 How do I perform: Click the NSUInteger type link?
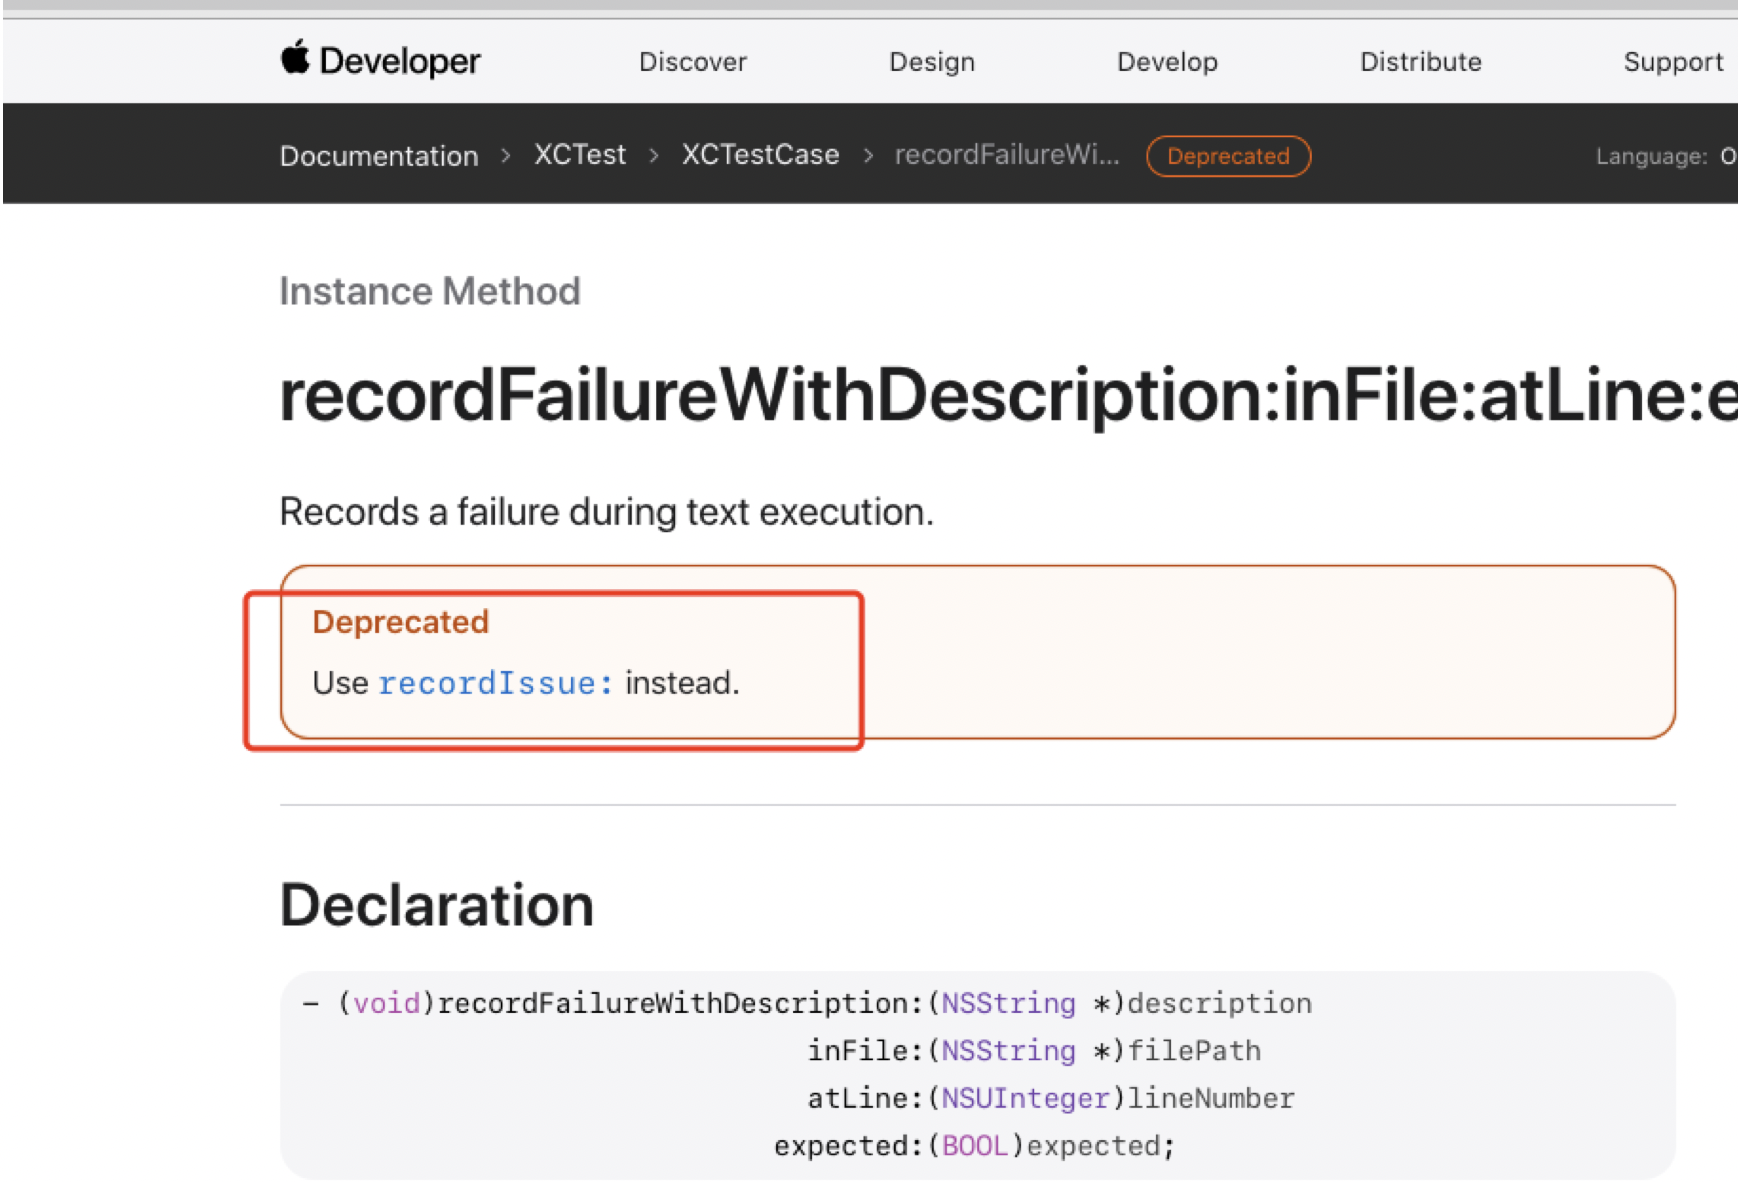[1025, 1099]
